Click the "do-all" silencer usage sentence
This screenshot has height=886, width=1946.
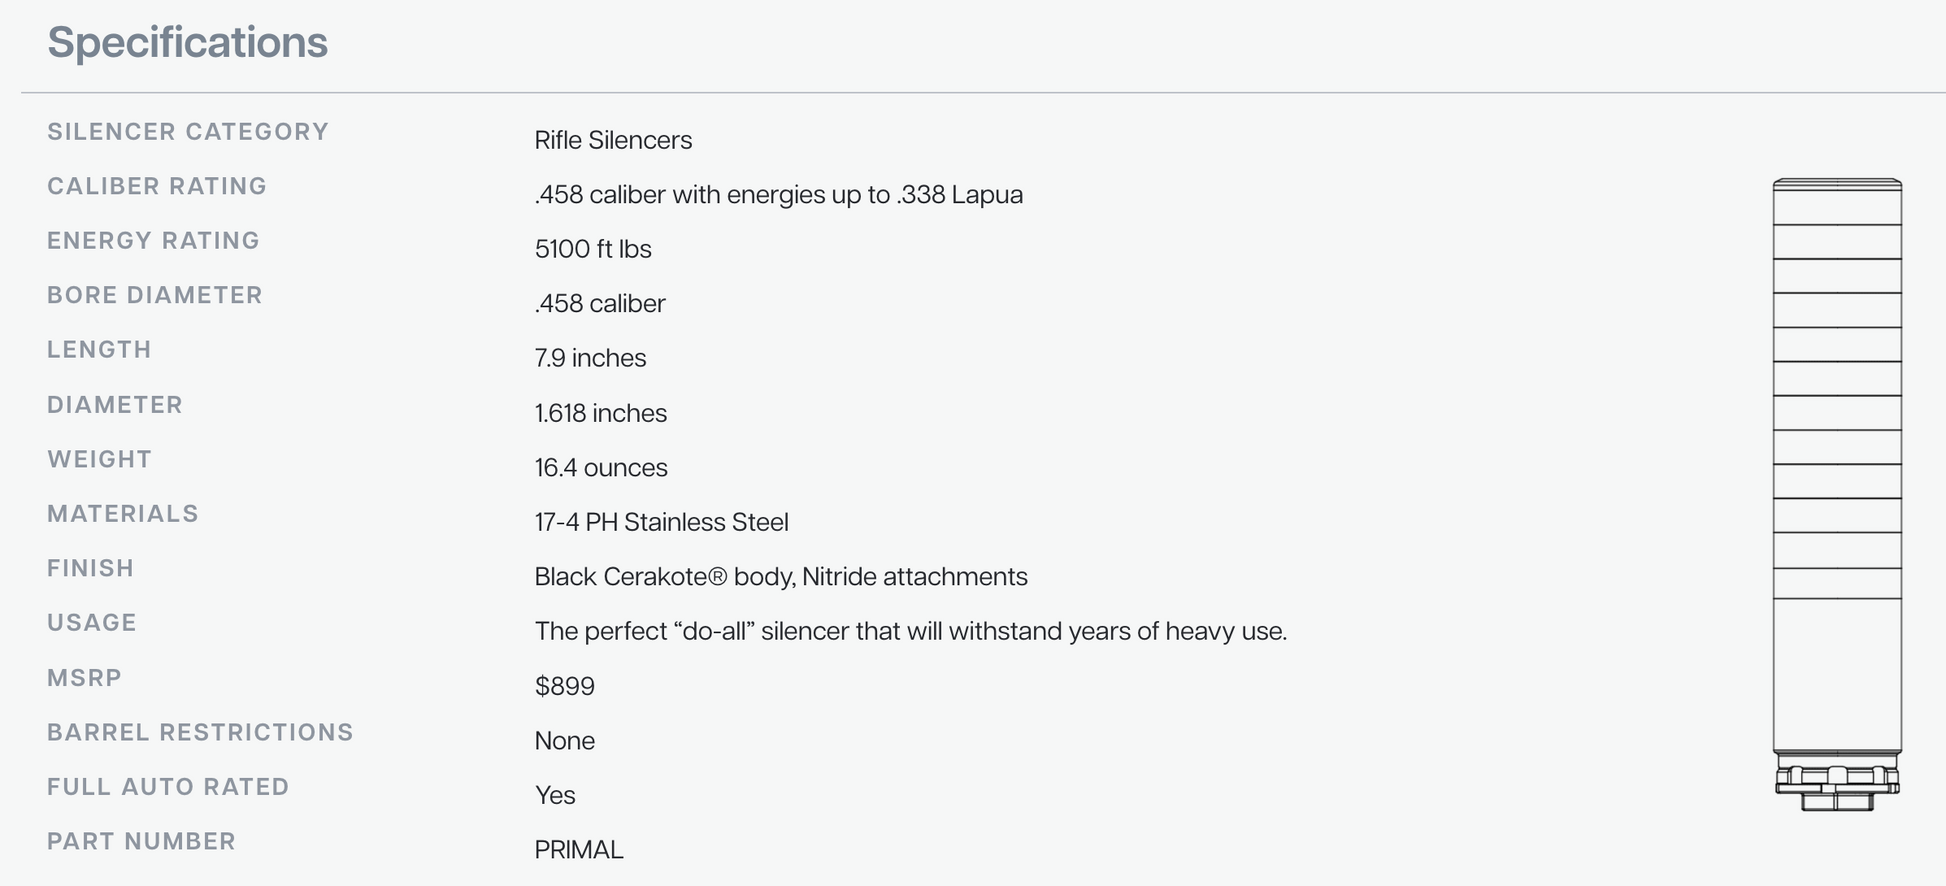[910, 631]
